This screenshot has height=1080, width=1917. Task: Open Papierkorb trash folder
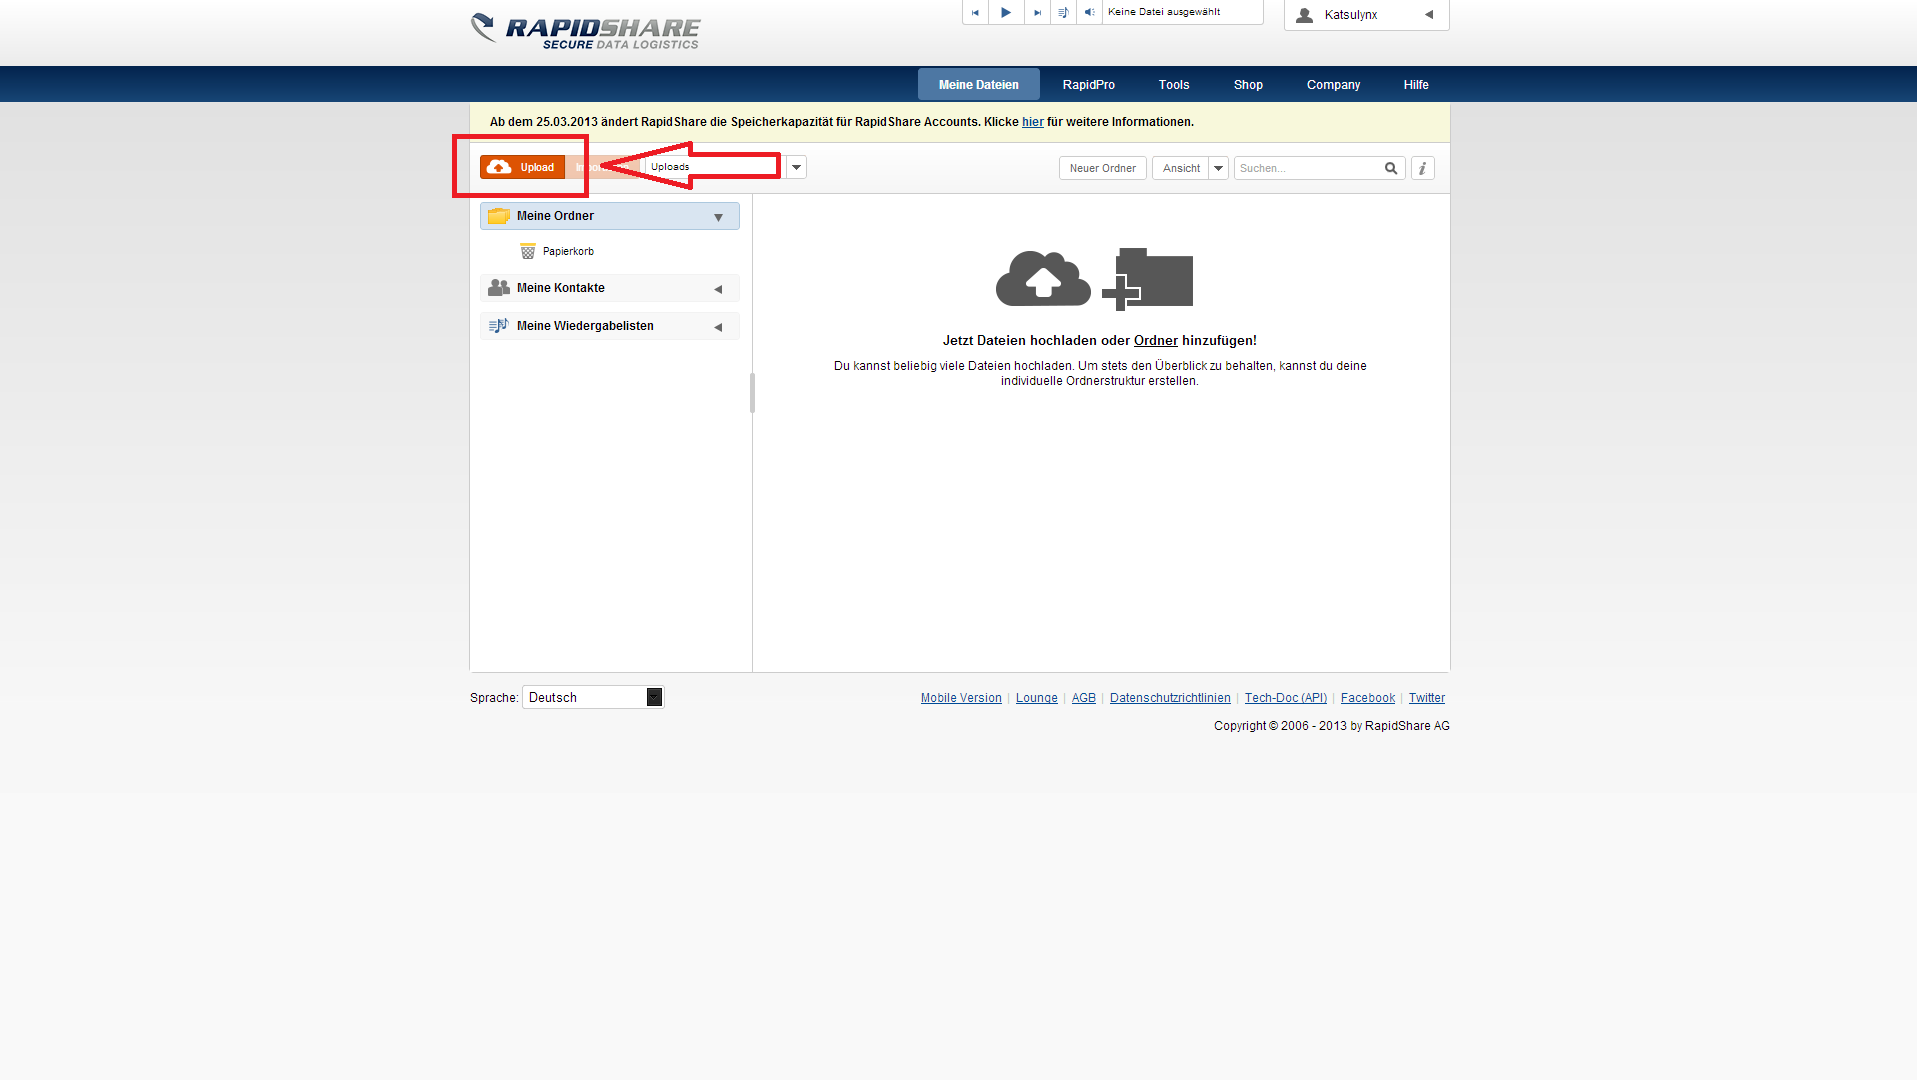[567, 252]
